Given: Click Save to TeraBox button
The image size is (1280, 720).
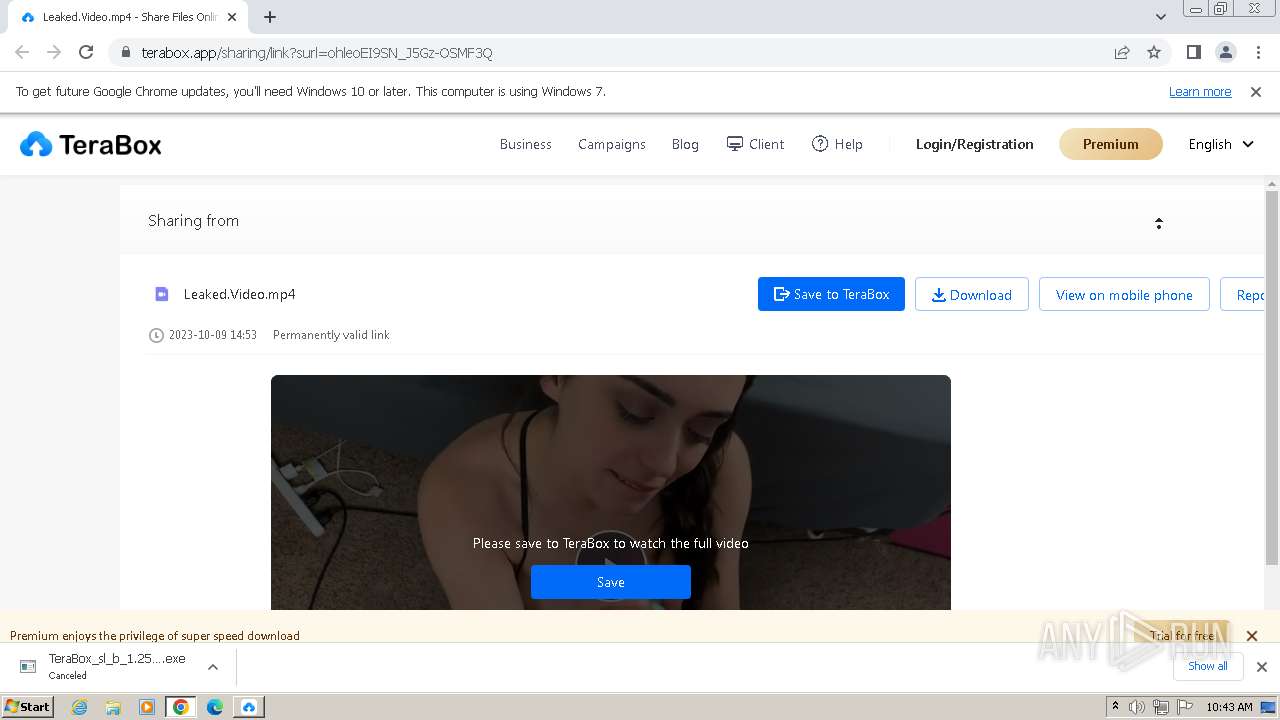Looking at the screenshot, I should 831,294.
